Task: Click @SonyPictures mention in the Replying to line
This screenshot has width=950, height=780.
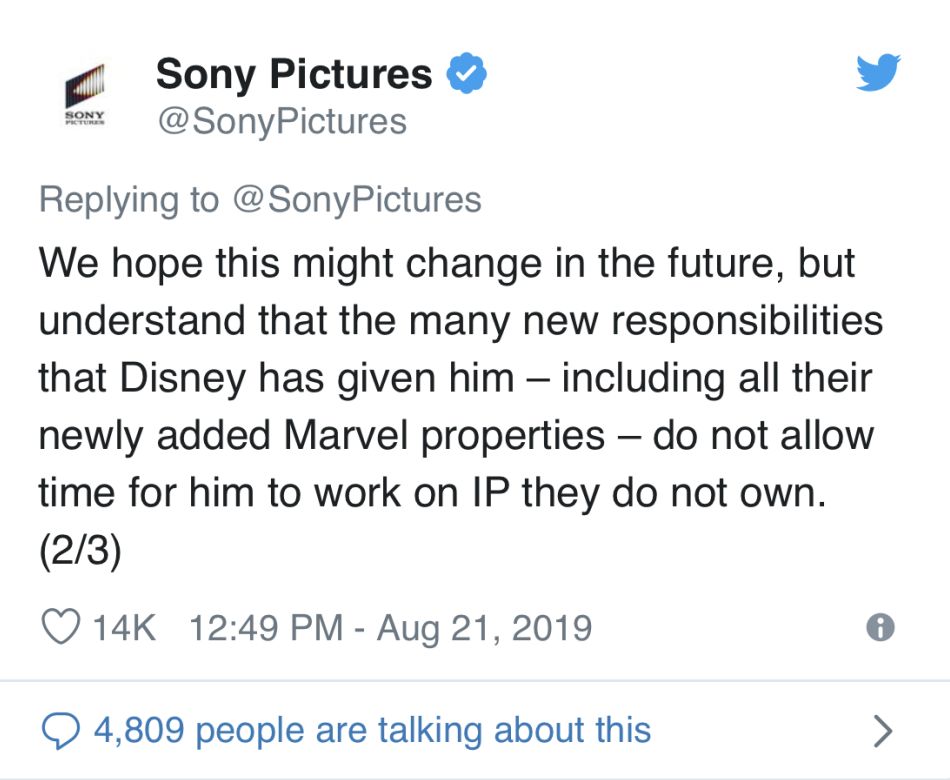Action: [x=356, y=199]
